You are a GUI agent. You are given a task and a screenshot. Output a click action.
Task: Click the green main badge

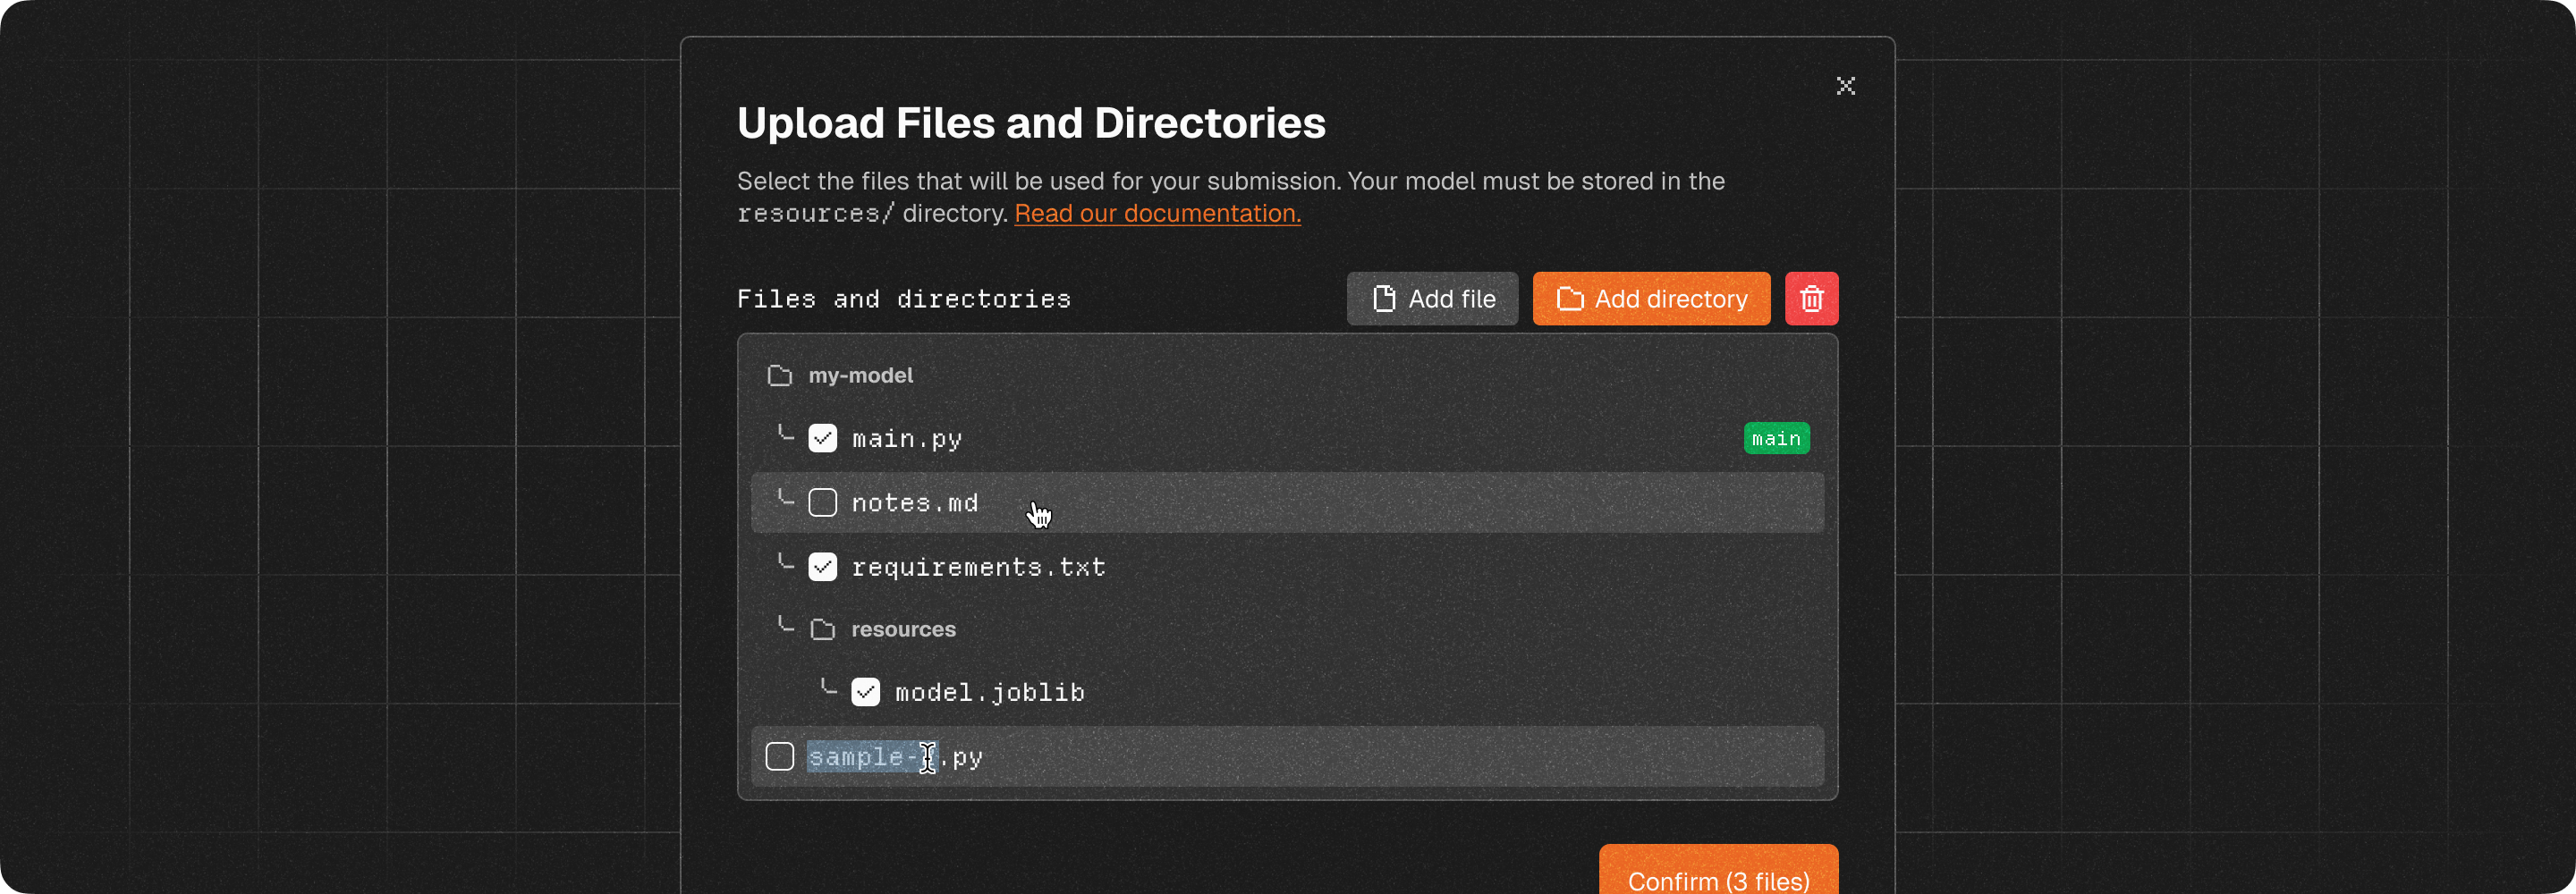click(x=1775, y=439)
